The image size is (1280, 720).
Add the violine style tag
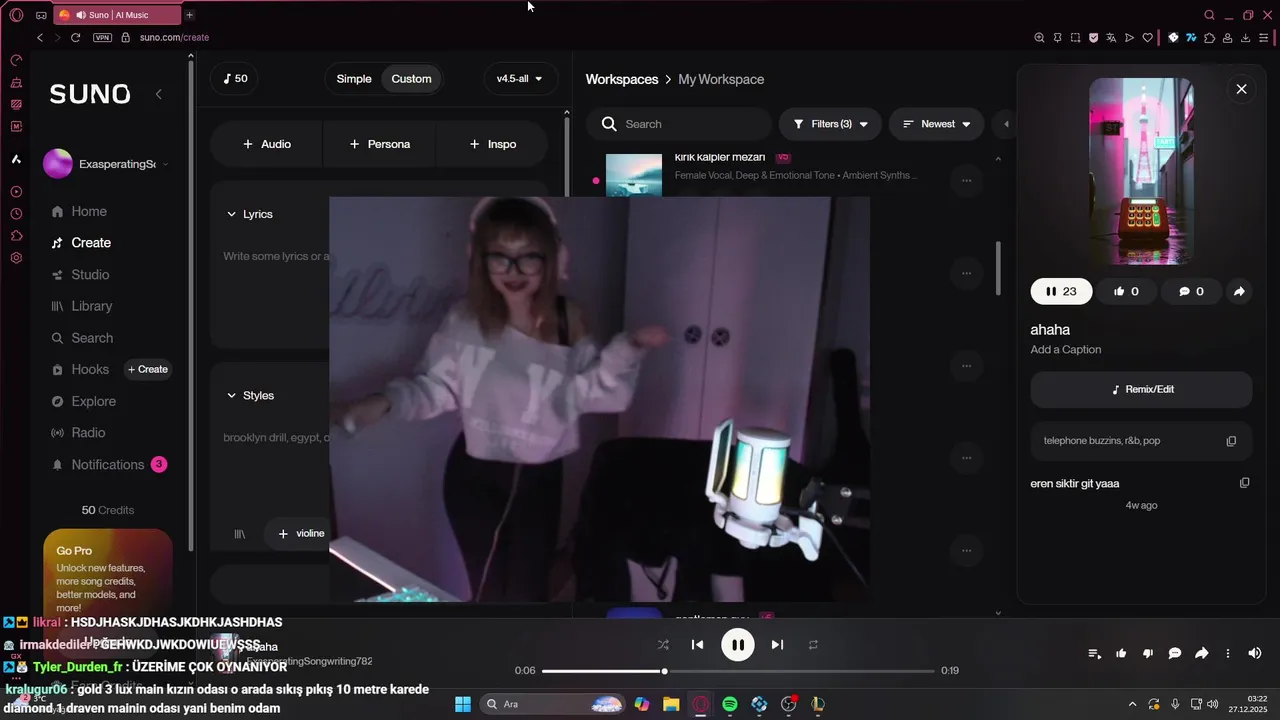click(301, 534)
